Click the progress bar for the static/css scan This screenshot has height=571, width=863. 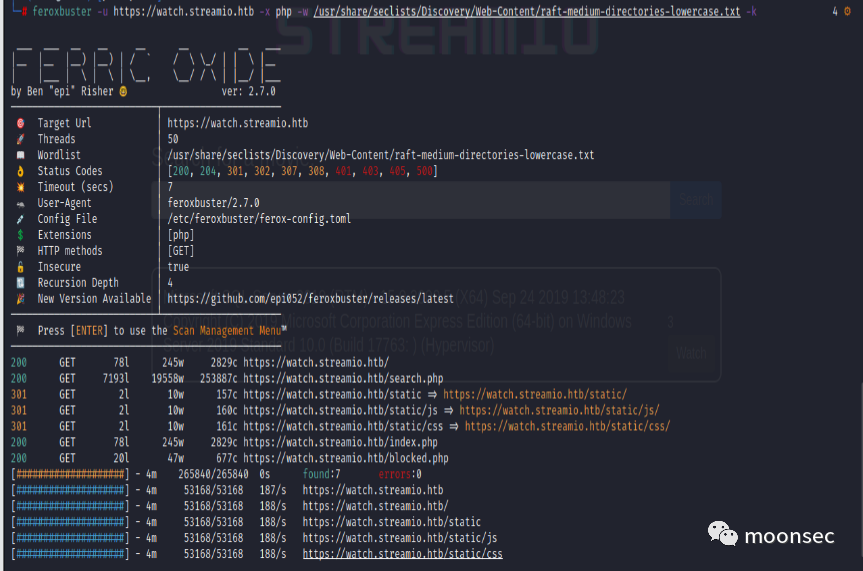[70, 554]
